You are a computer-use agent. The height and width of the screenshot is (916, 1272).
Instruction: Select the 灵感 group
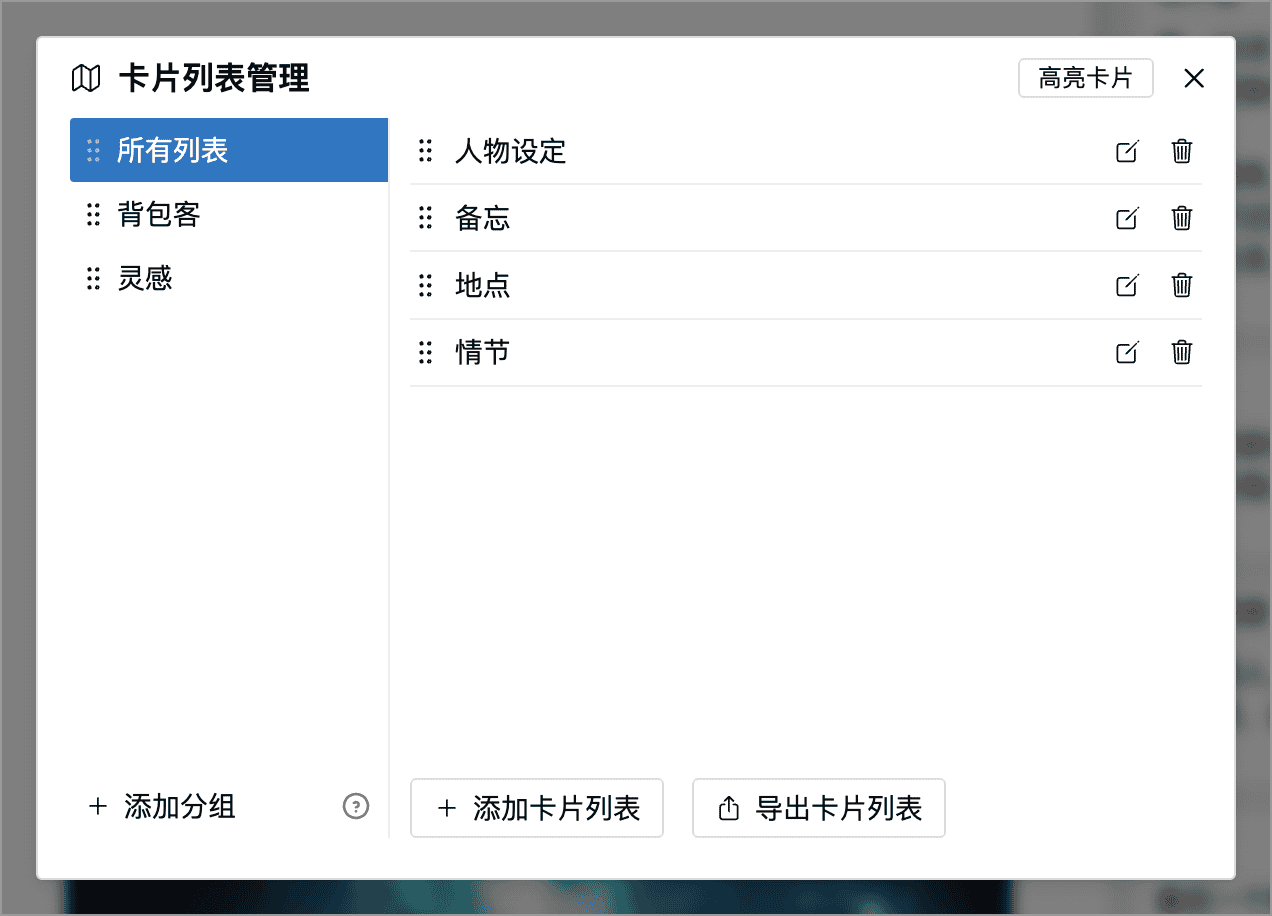(229, 278)
